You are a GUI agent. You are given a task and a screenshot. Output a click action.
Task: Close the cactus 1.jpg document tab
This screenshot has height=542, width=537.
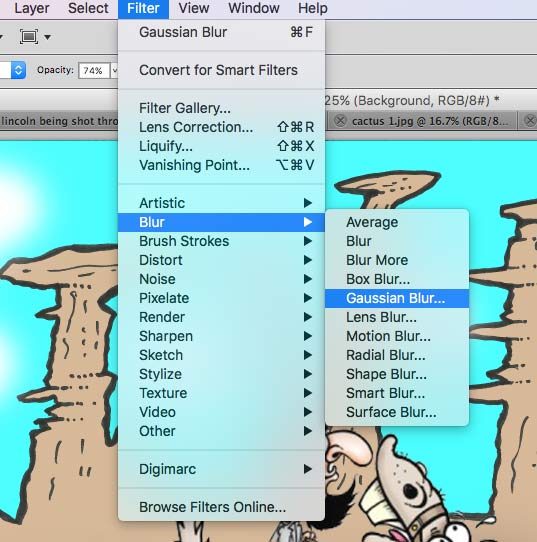pos(340,121)
